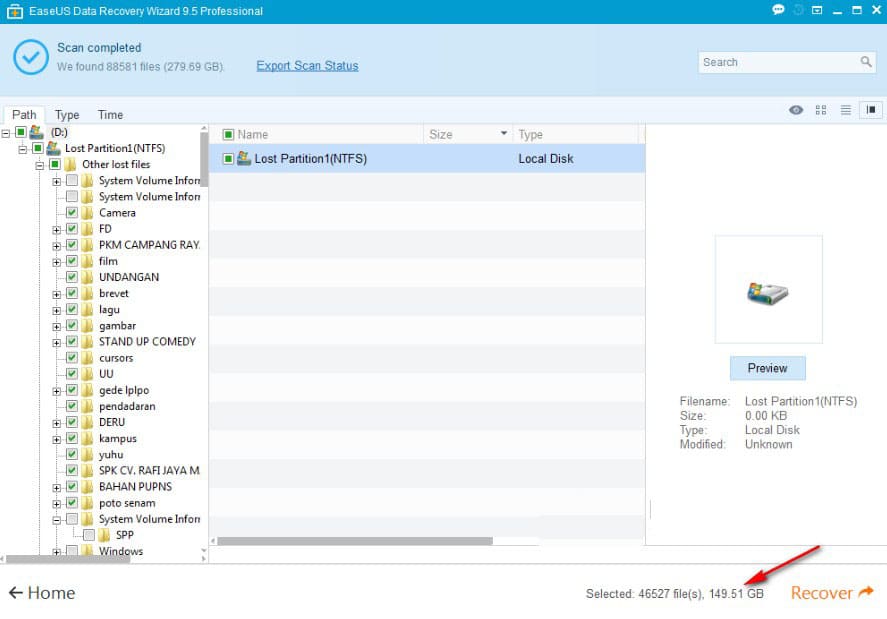Click the Other lost files folder icon

[71, 165]
